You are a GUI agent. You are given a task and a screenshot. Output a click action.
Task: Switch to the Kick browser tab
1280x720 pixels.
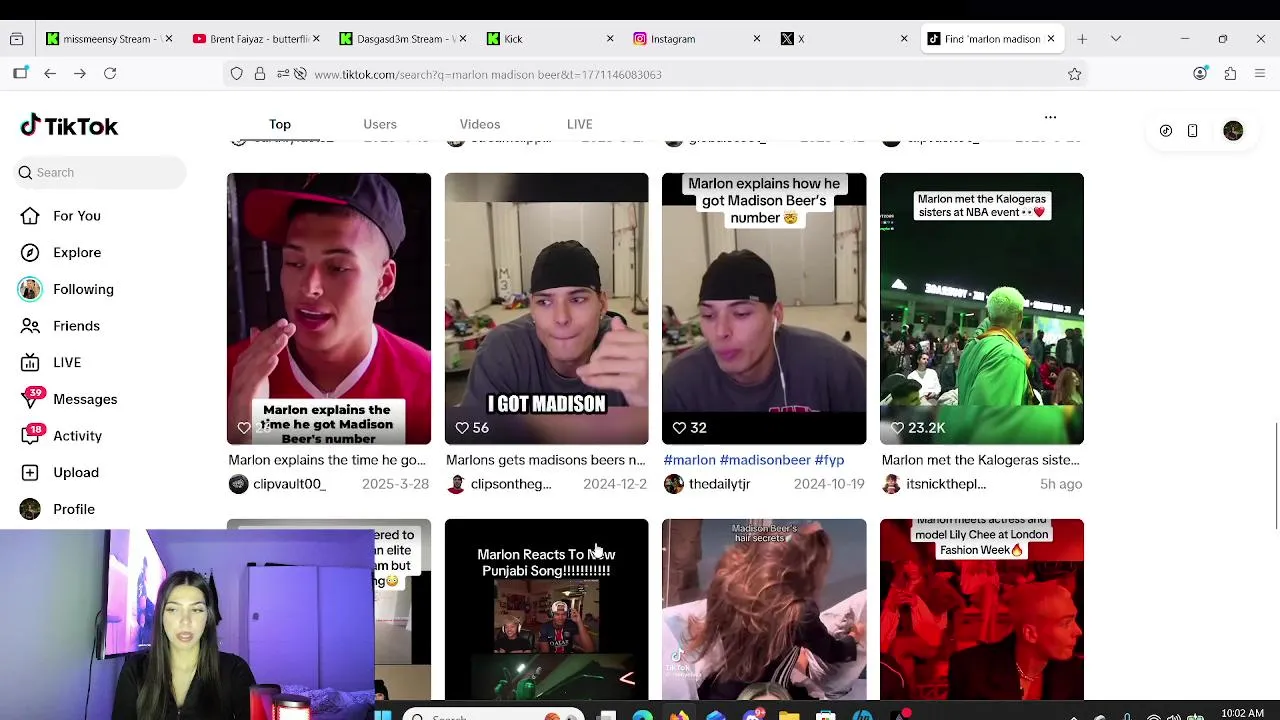(x=548, y=39)
